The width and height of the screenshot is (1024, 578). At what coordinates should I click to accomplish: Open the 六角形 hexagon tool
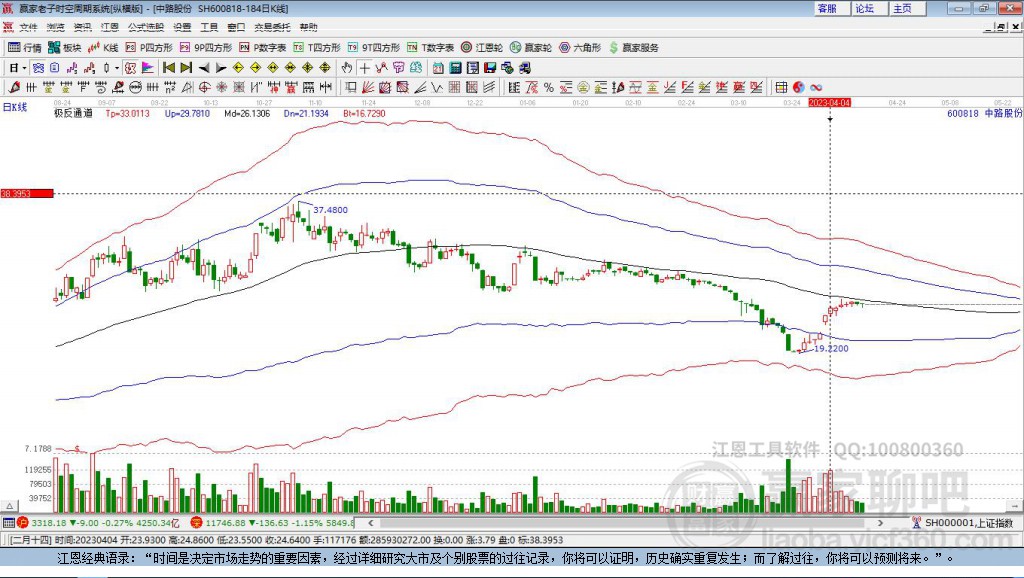coord(580,48)
